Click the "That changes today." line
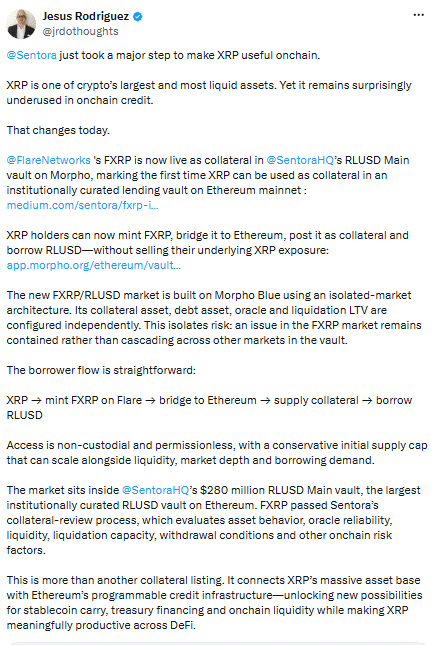This screenshot has height=645, width=435. tap(58, 130)
